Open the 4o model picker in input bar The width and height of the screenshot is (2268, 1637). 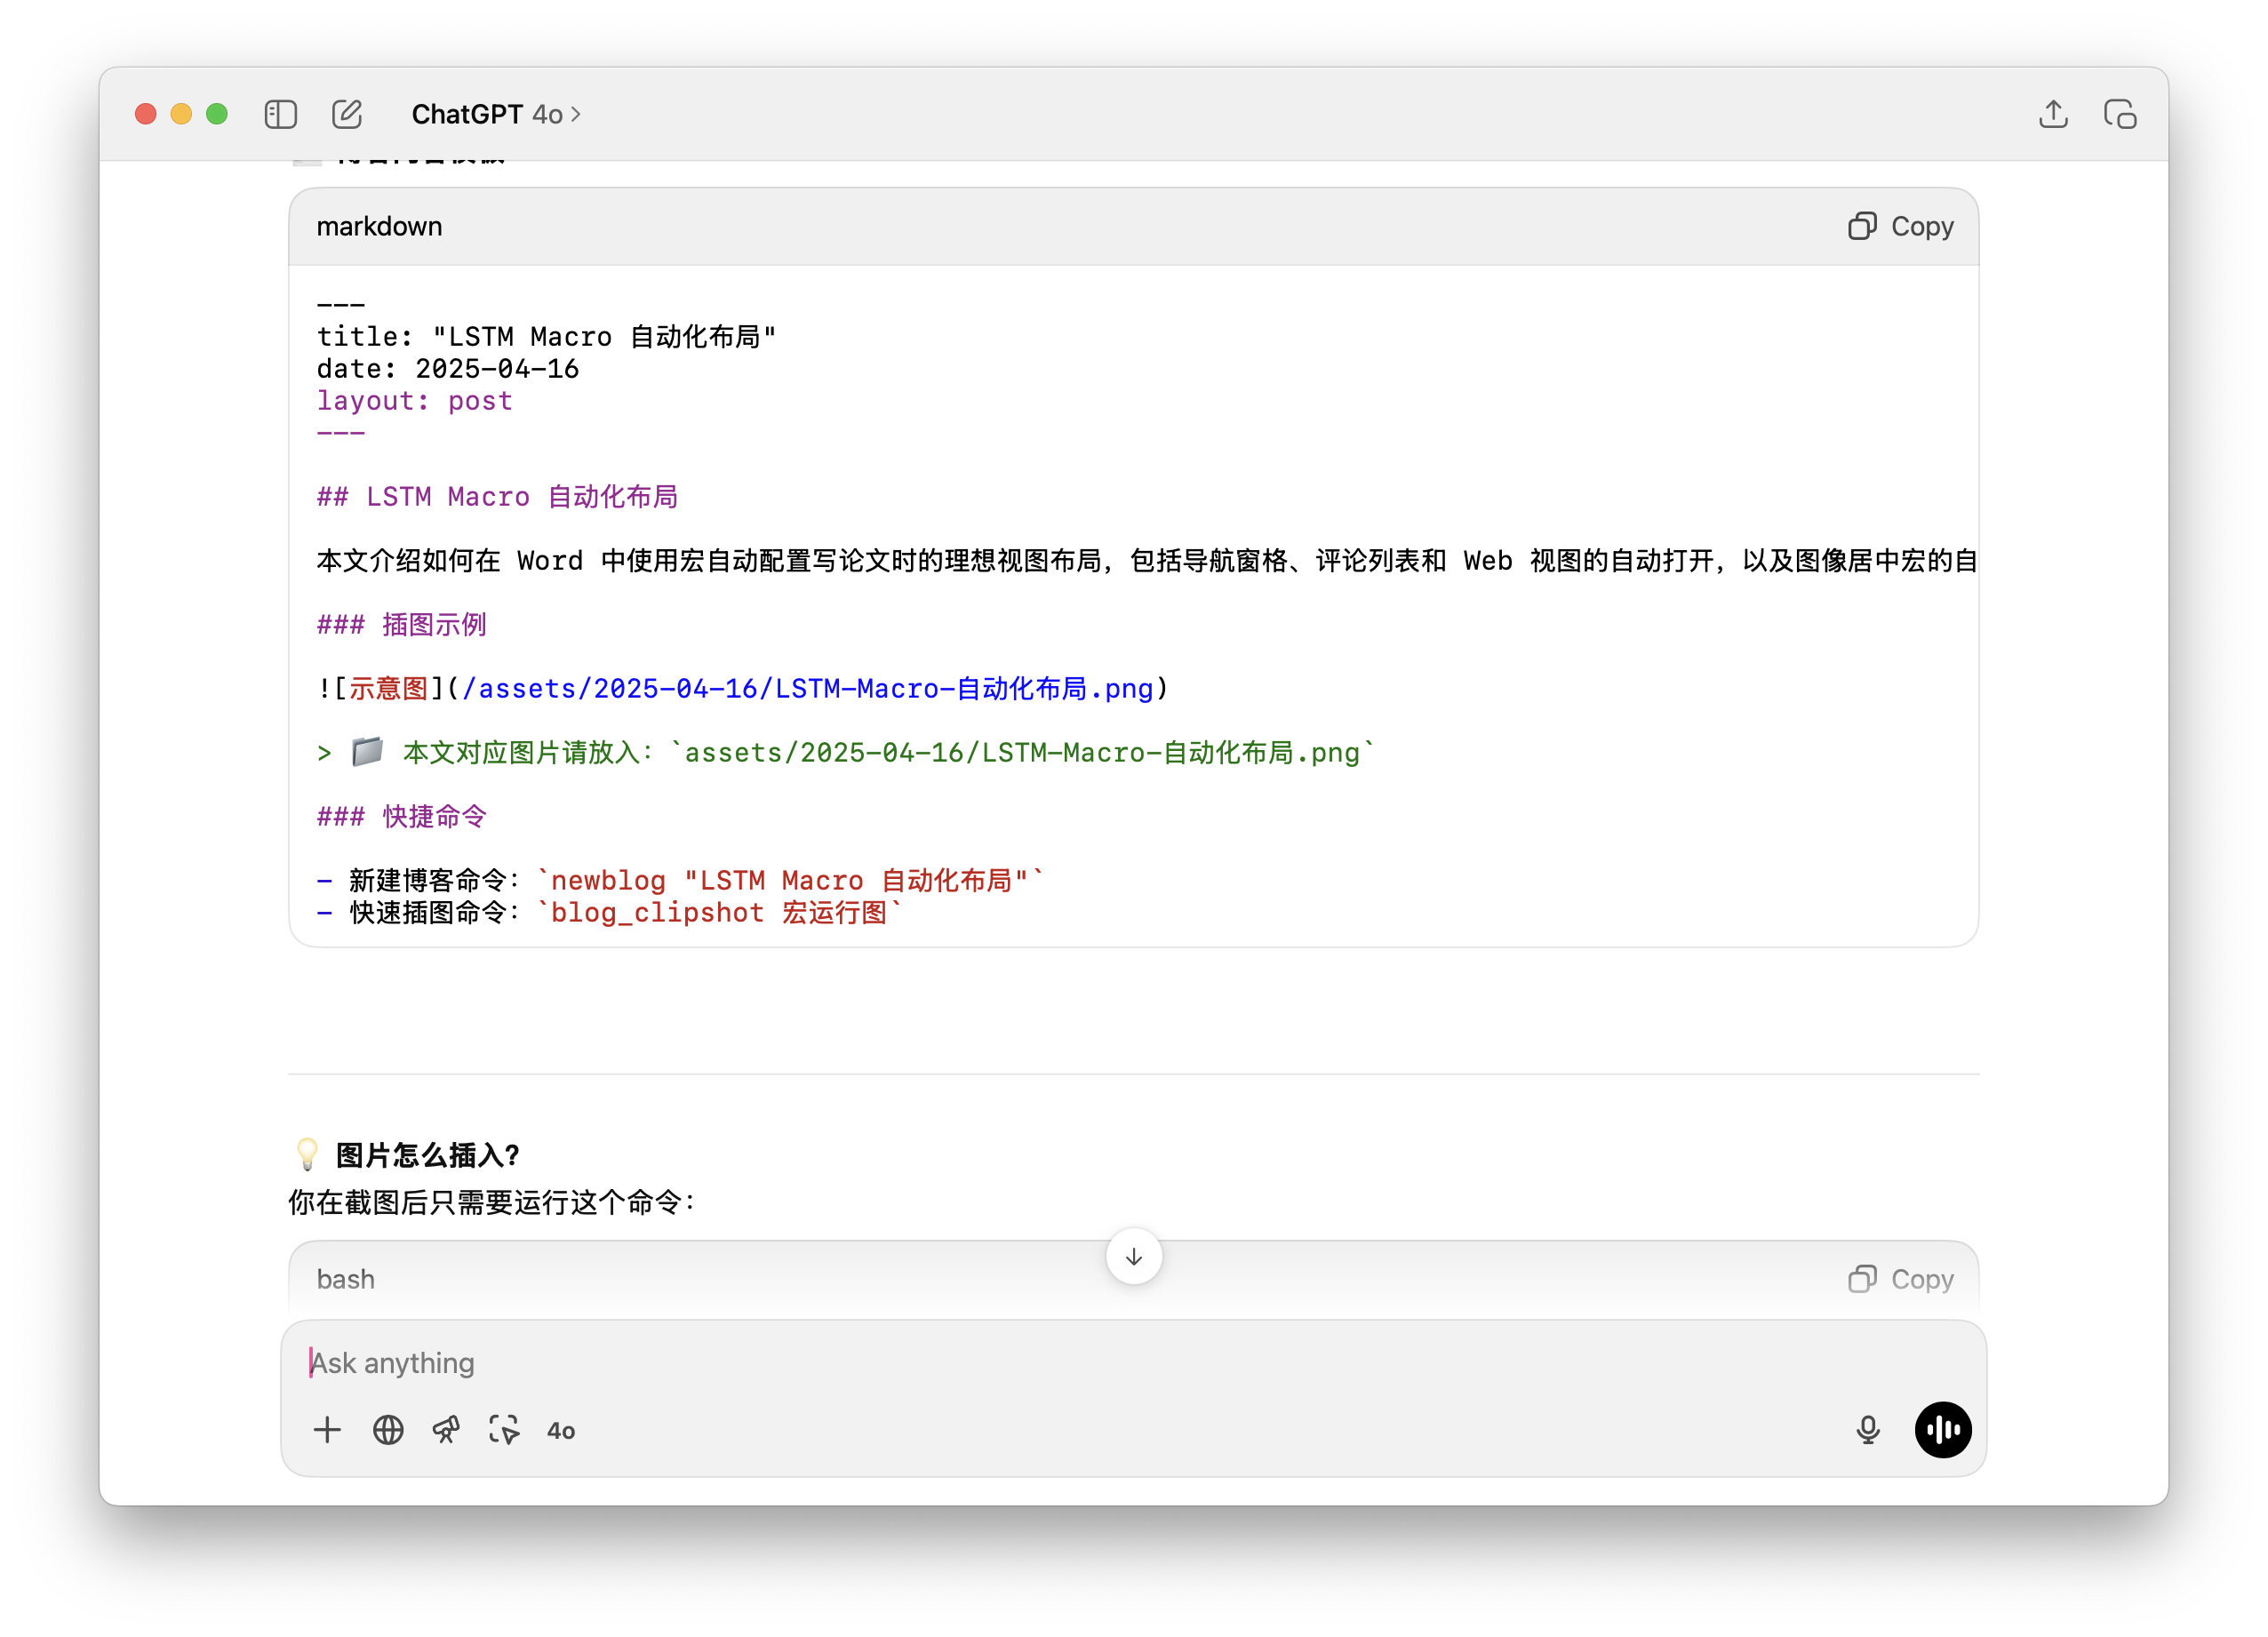[x=561, y=1431]
